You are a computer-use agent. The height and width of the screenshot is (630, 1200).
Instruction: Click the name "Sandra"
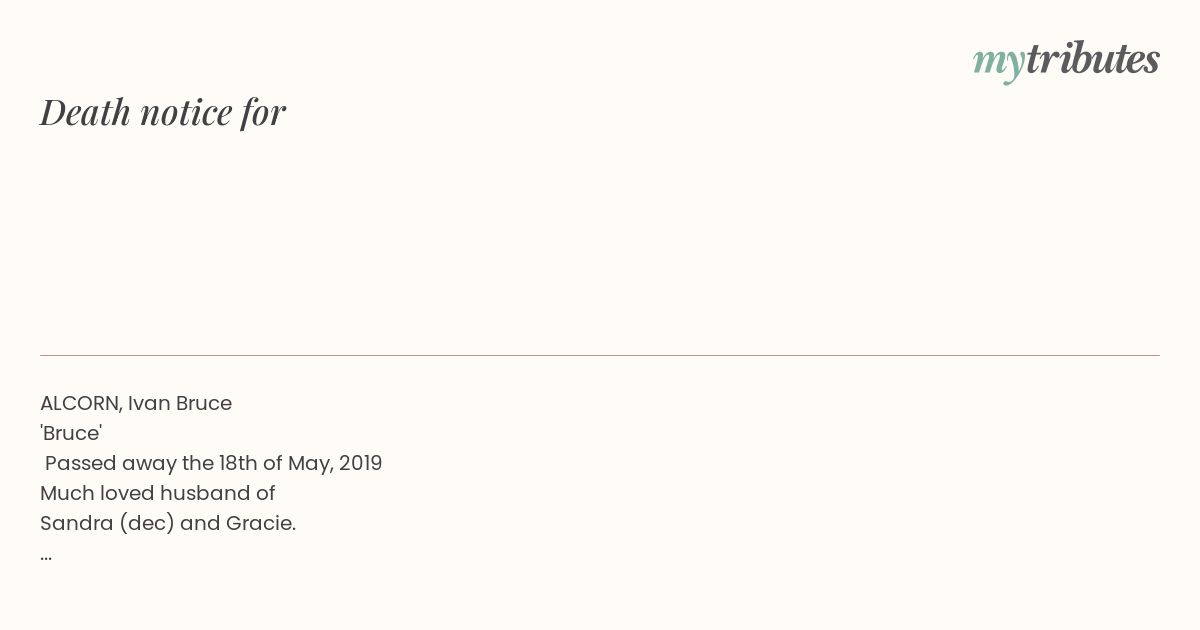coord(77,524)
